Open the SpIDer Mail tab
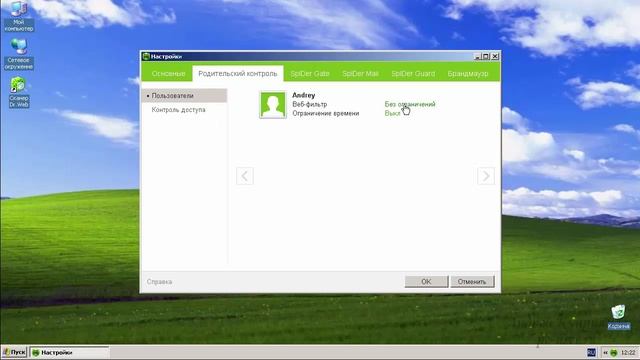 click(360, 74)
